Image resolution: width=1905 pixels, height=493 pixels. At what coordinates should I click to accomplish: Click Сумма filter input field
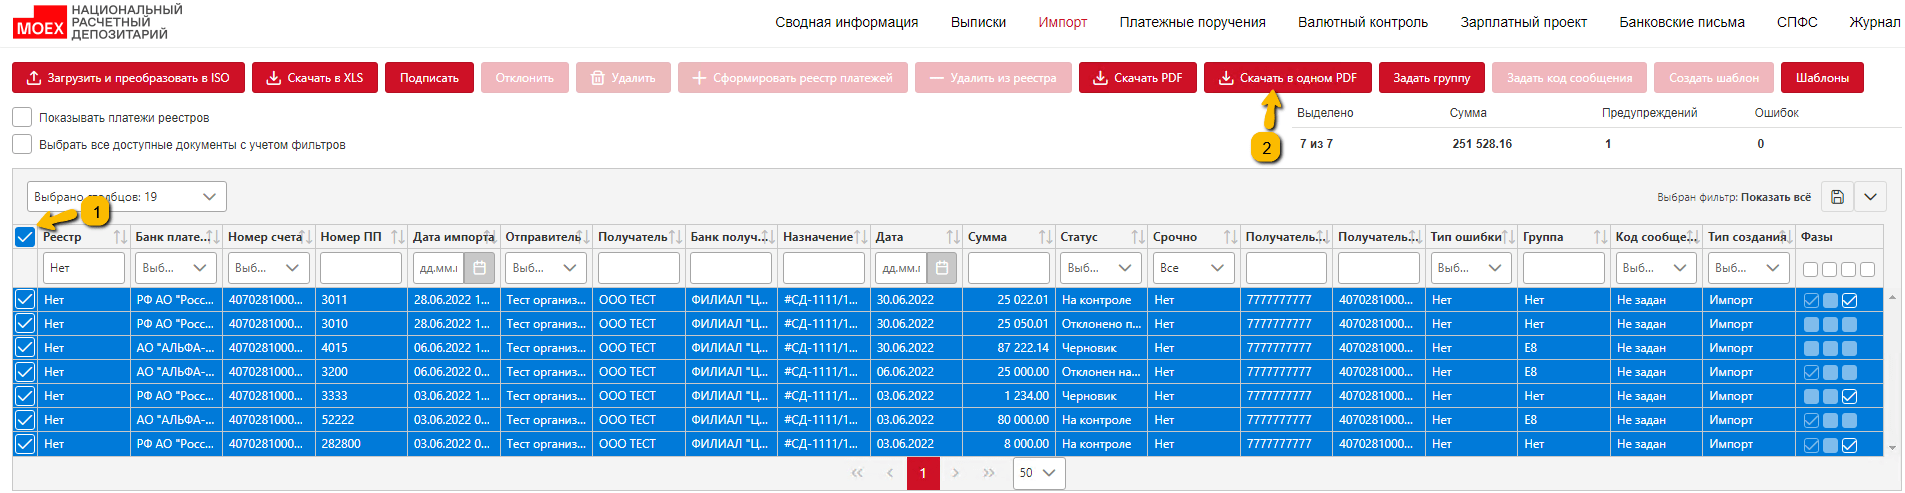[1008, 268]
